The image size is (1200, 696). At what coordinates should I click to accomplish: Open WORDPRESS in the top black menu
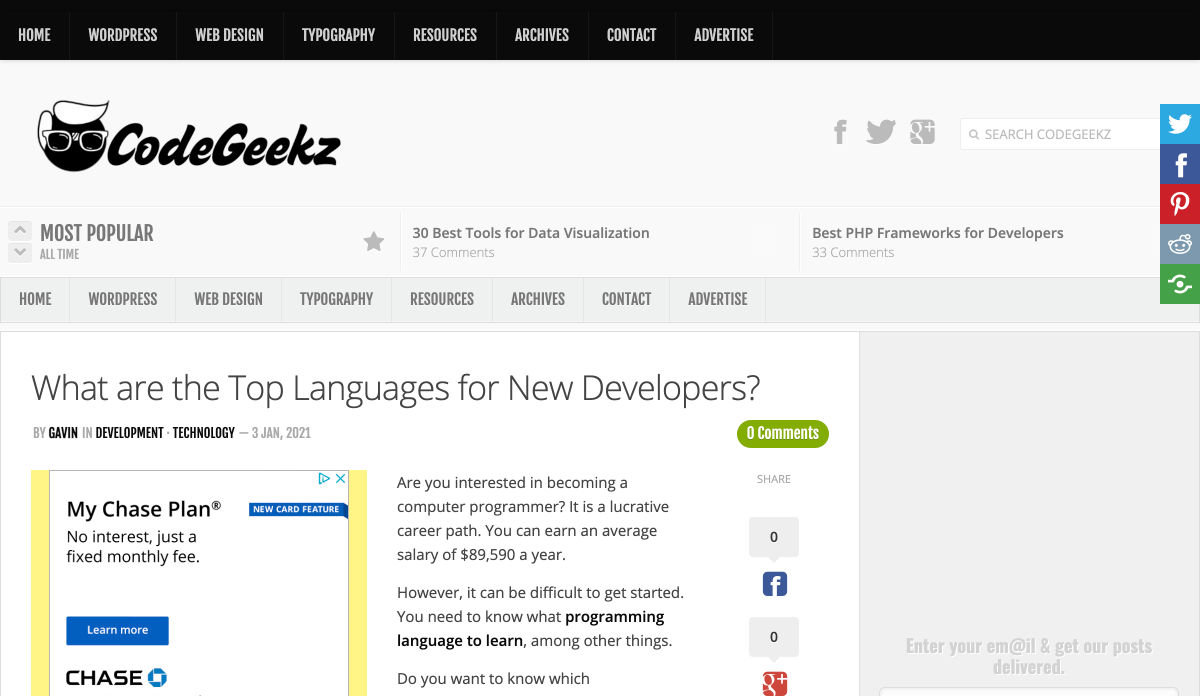(123, 34)
